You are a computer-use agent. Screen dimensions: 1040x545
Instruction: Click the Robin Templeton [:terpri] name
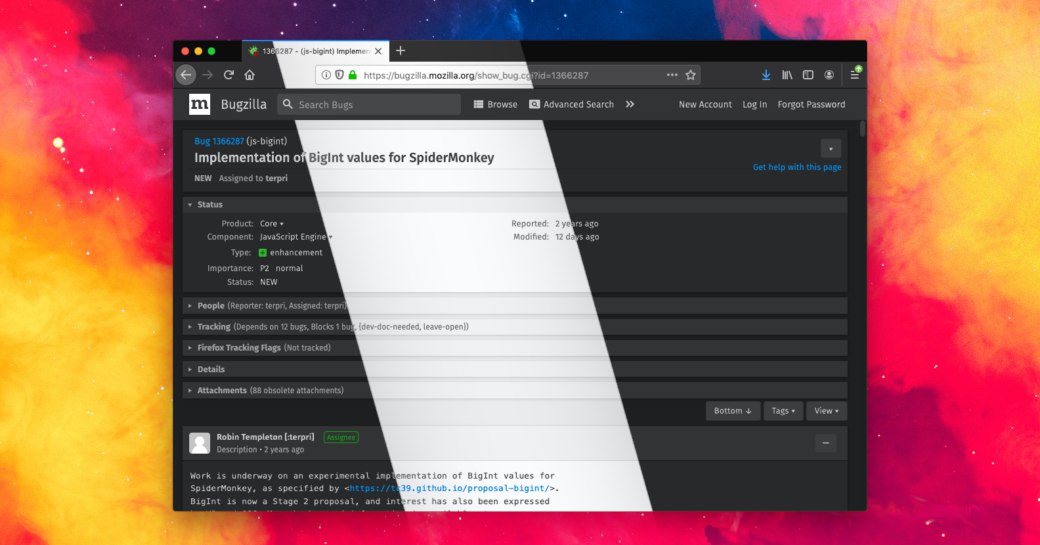(265, 437)
